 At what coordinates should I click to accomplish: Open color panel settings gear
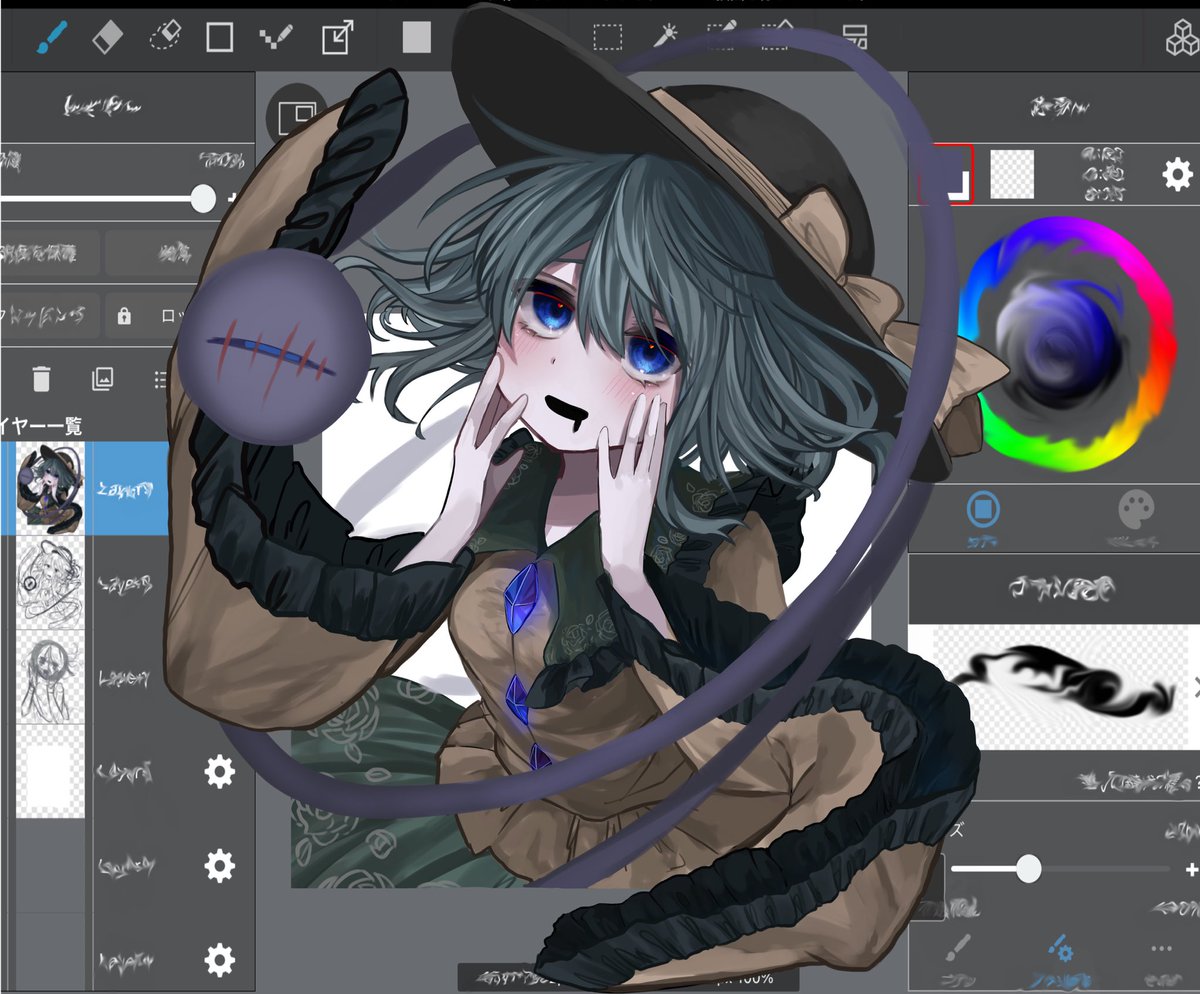[1177, 174]
